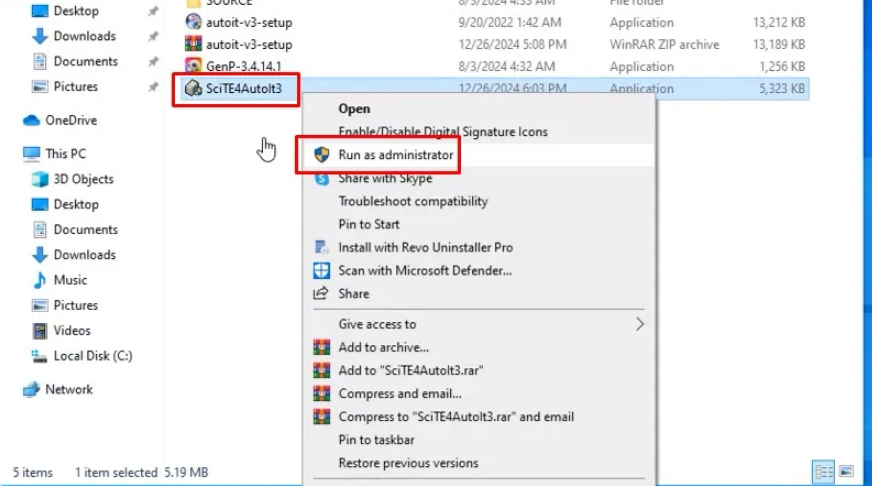Switch to details view layout in status bar
Screen dimensions: 872x486
click(x=825, y=471)
